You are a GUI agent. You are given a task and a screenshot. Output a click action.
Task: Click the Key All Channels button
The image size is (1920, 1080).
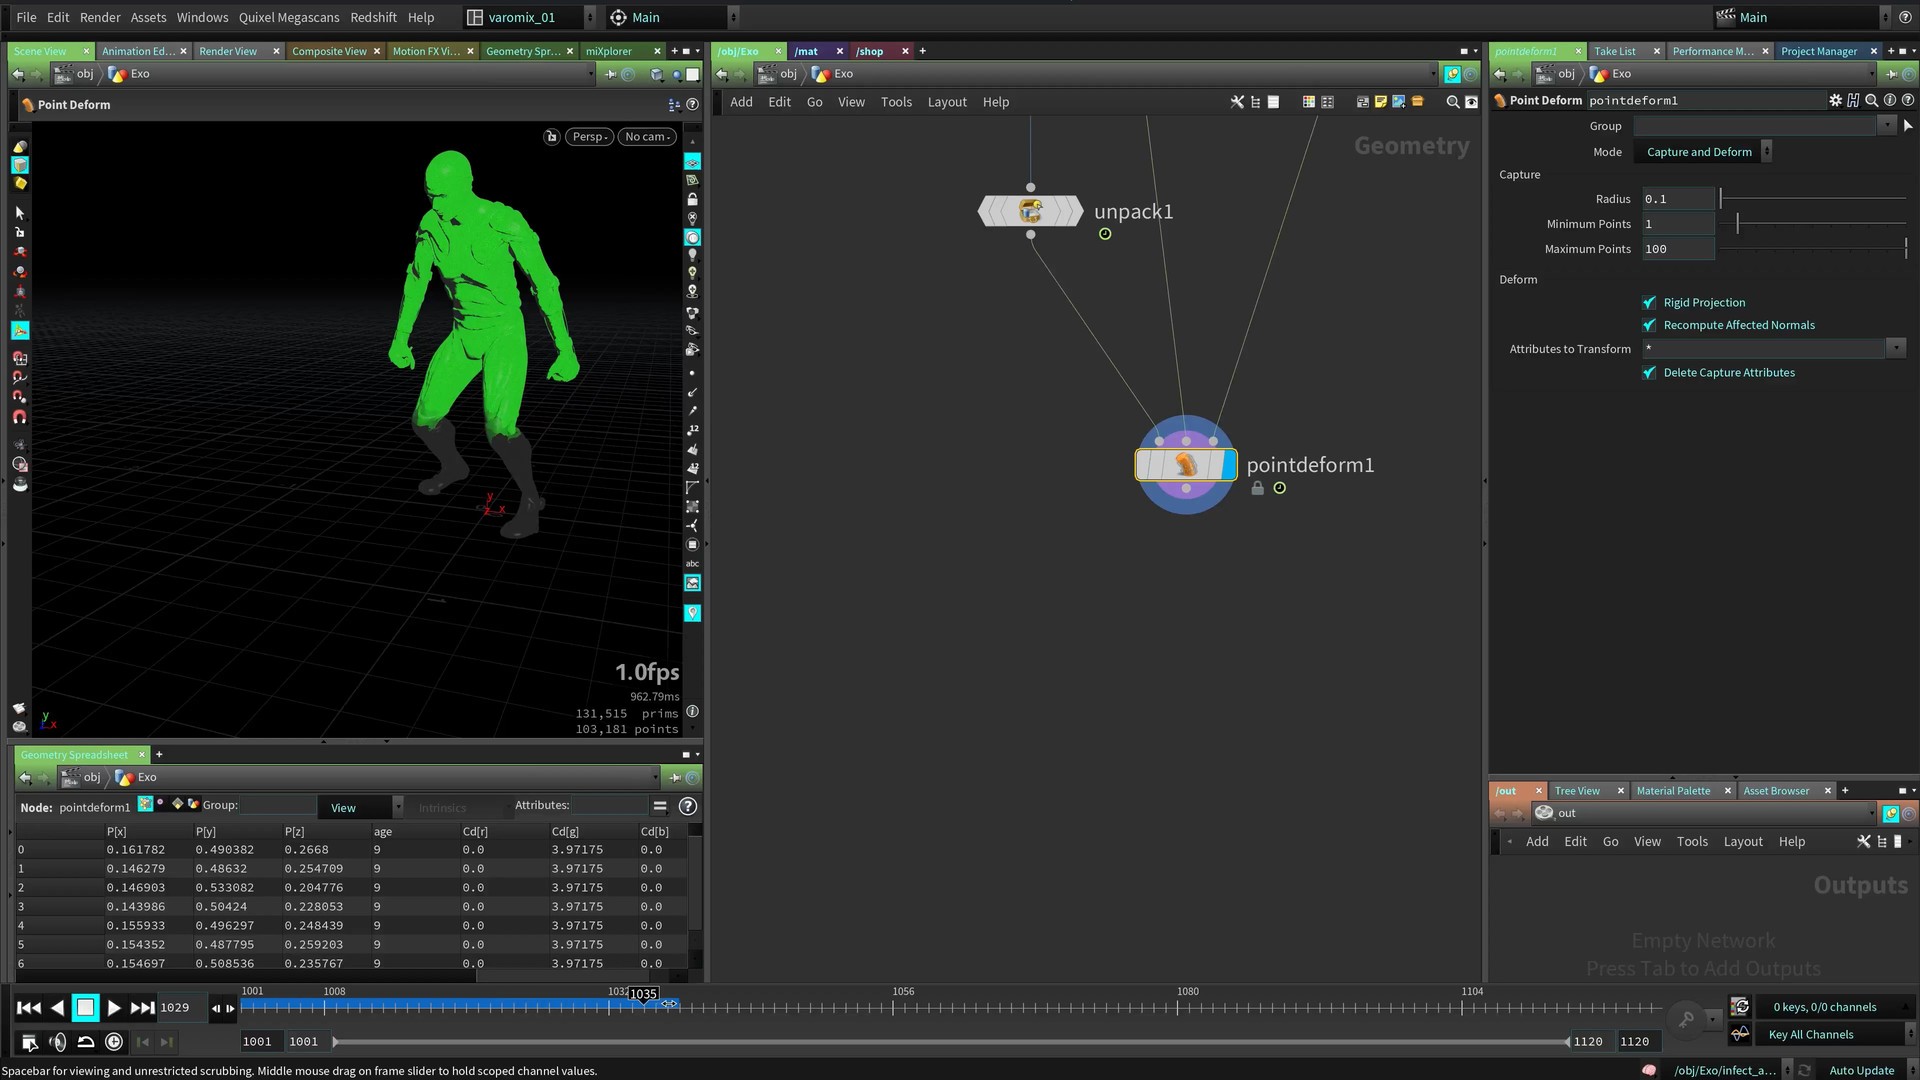click(1810, 1035)
